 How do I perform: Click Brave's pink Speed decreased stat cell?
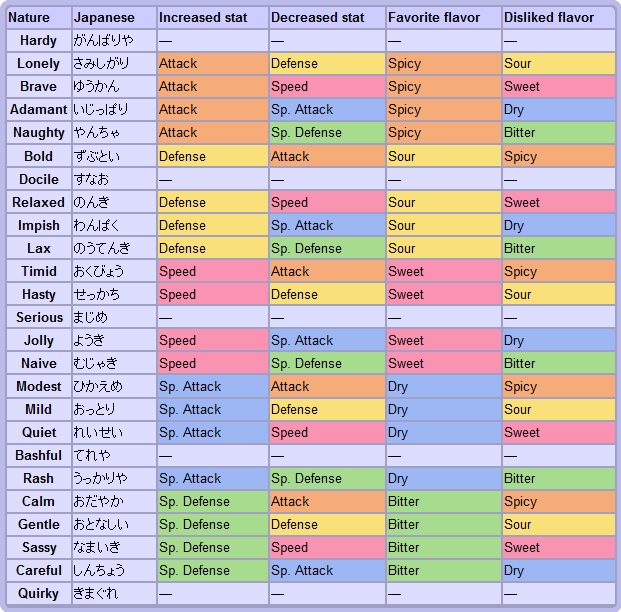point(326,87)
